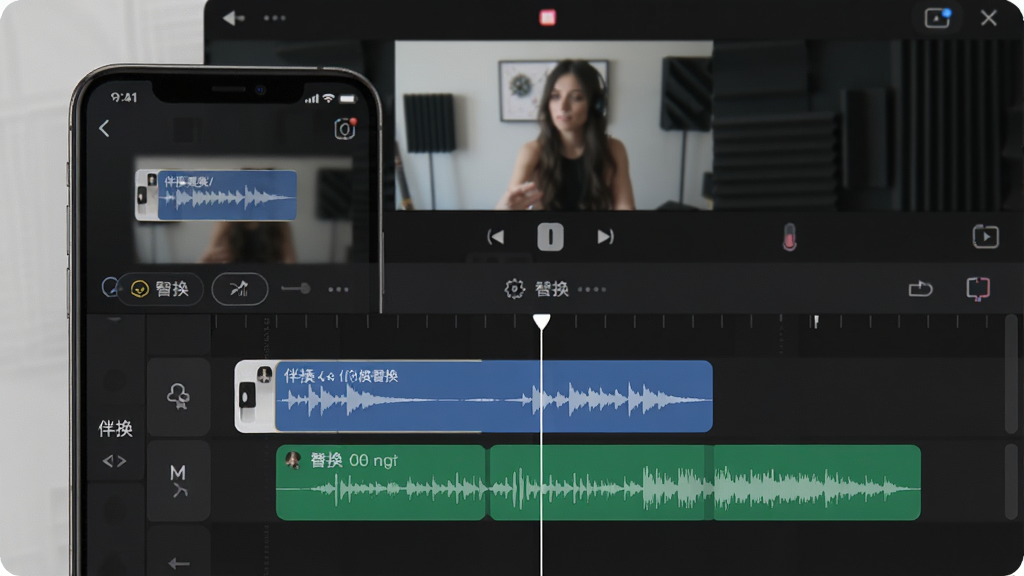The width and height of the screenshot is (1024, 576).
Task: Close the editor with the X button
Action: pyautogui.click(x=989, y=18)
